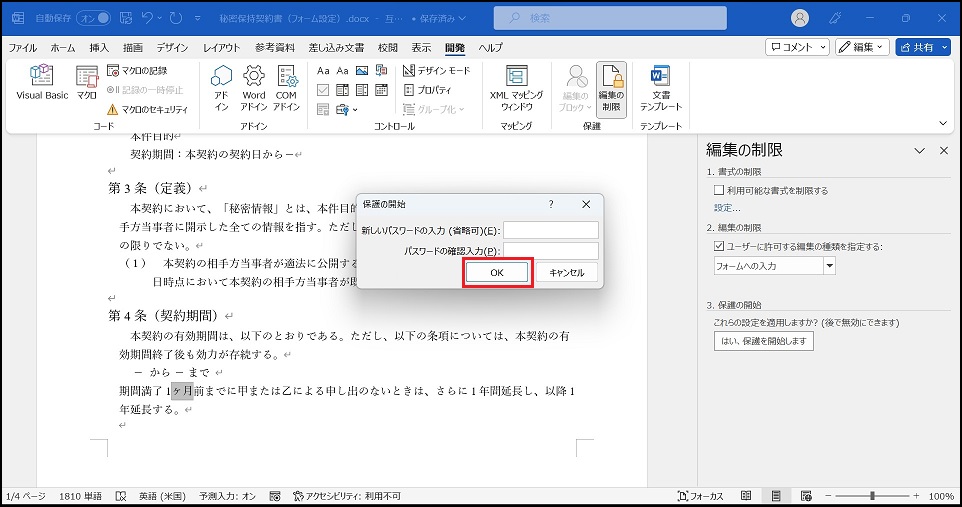Insert combo box content control
962x507 pixels.
coord(342,90)
